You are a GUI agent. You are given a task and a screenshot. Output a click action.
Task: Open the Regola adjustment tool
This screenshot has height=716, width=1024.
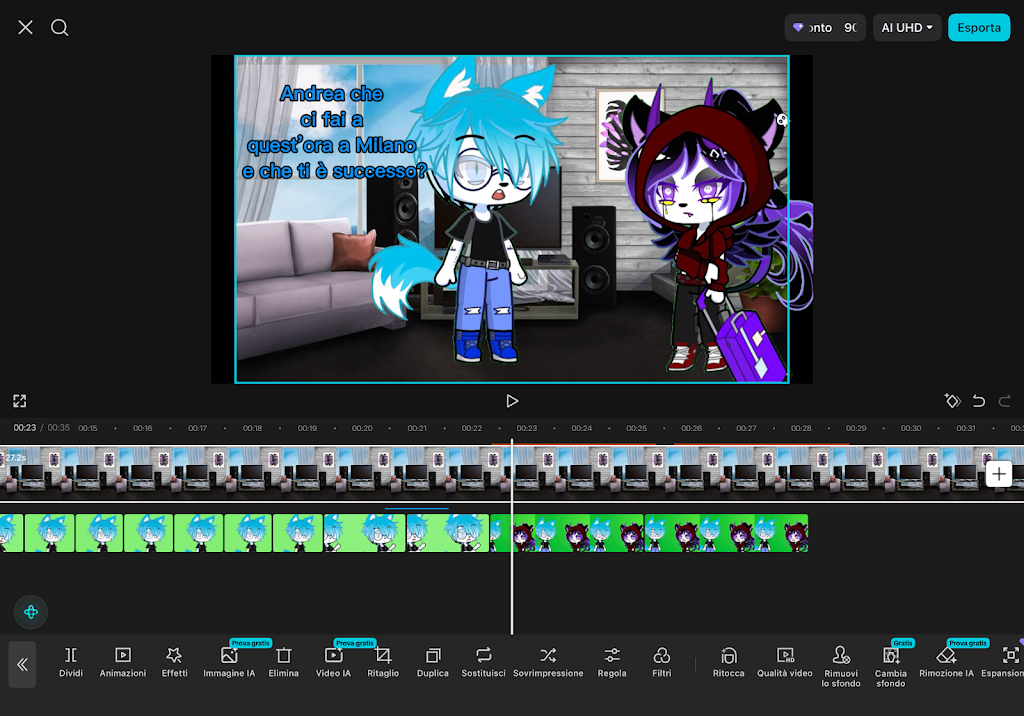pos(612,662)
